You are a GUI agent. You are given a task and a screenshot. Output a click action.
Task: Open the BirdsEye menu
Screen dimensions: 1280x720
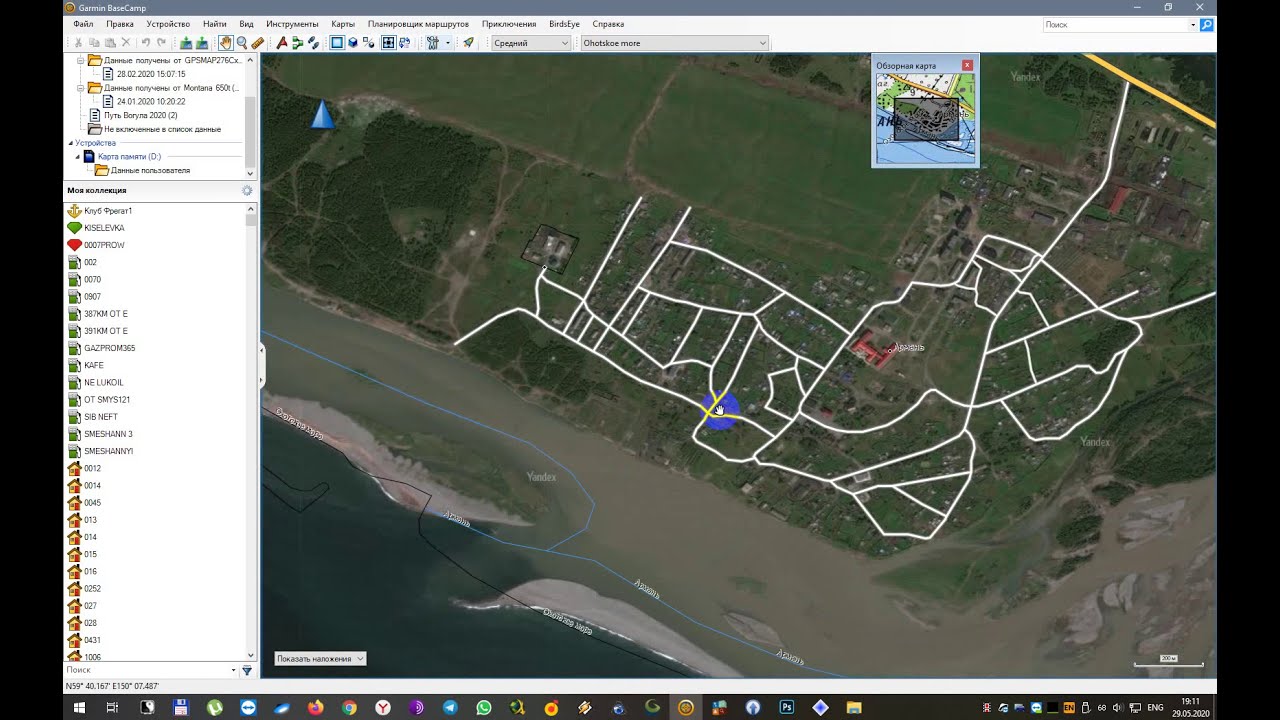point(564,24)
